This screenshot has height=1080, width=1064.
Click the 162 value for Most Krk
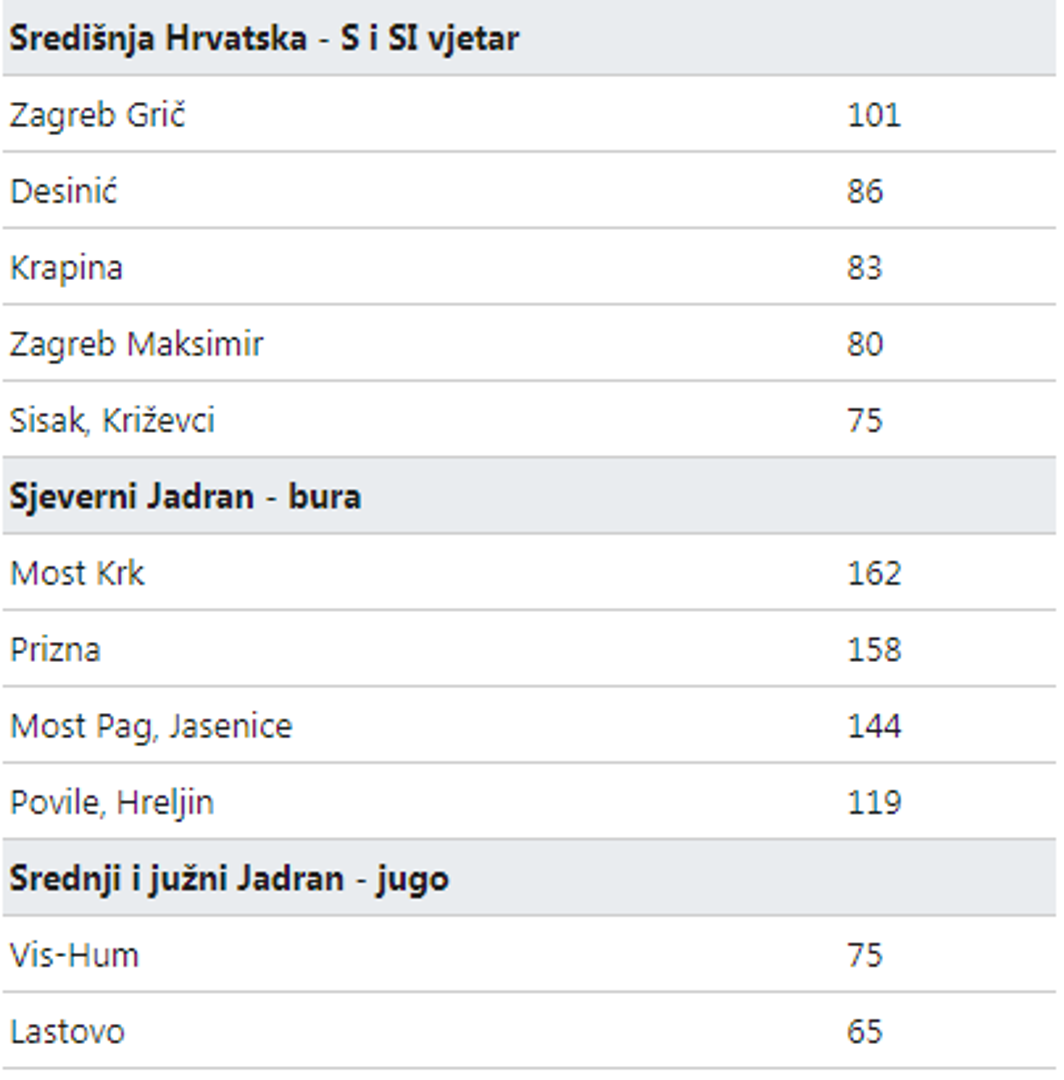pyautogui.click(x=874, y=573)
